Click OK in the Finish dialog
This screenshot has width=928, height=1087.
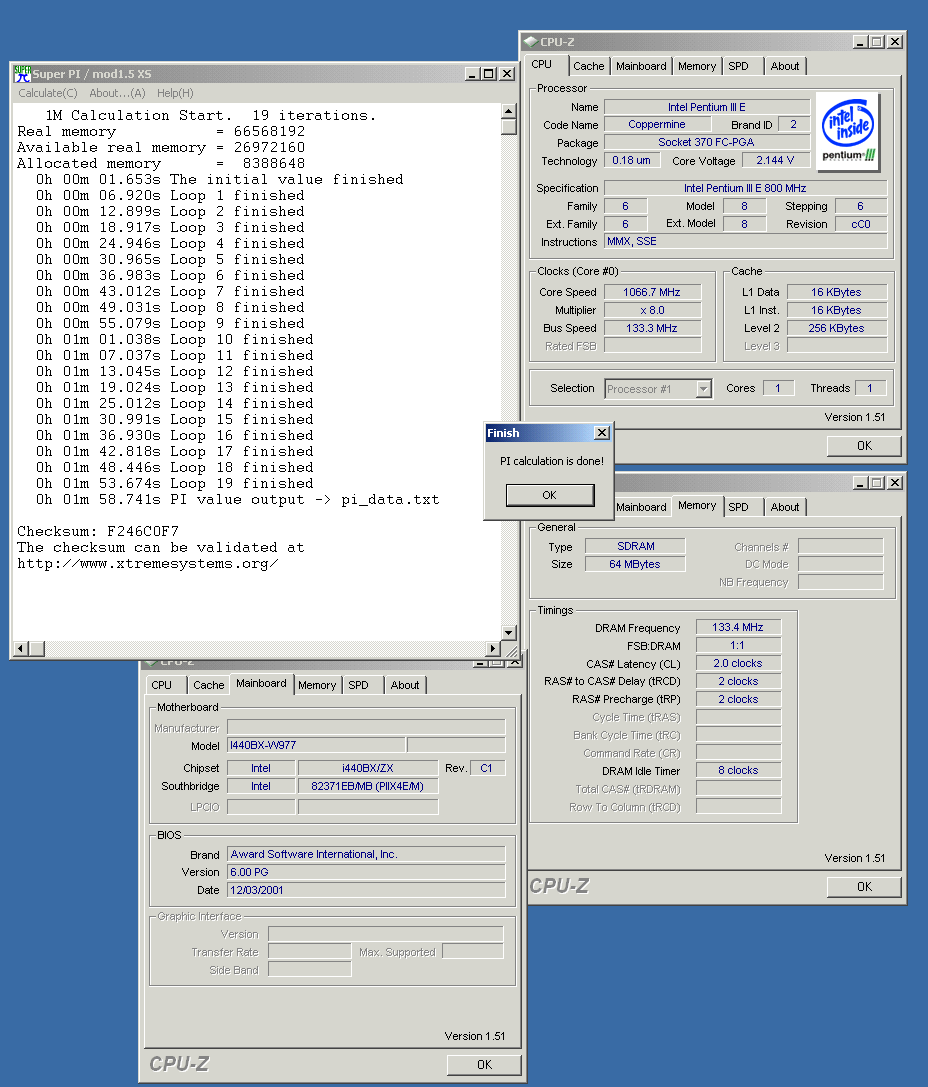point(550,495)
